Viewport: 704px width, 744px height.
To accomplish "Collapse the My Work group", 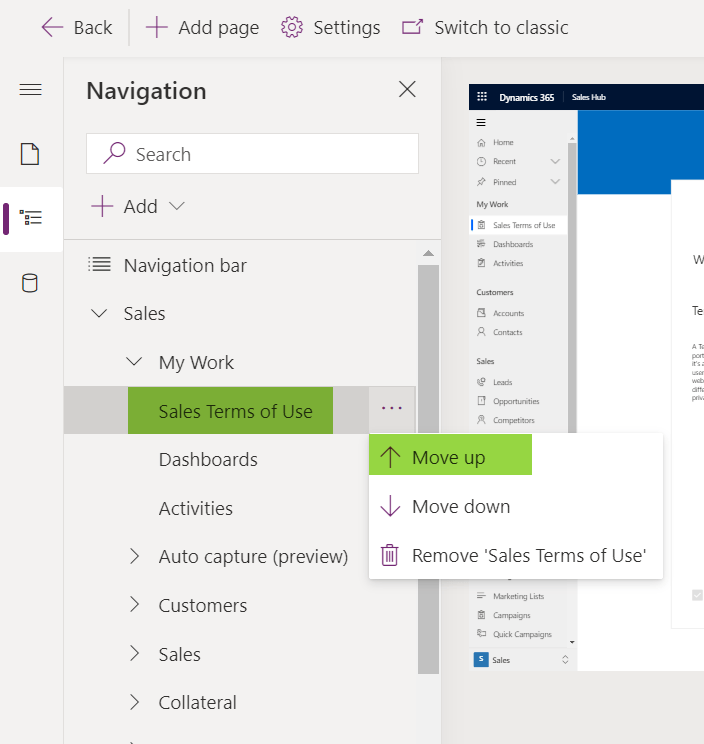I will (x=134, y=362).
